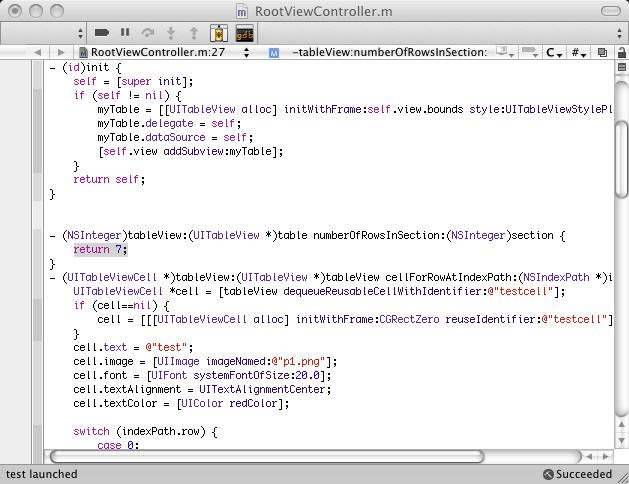The height and width of the screenshot is (484, 629).
Task: Click the horizontal scroll left arrow
Action: (588, 457)
